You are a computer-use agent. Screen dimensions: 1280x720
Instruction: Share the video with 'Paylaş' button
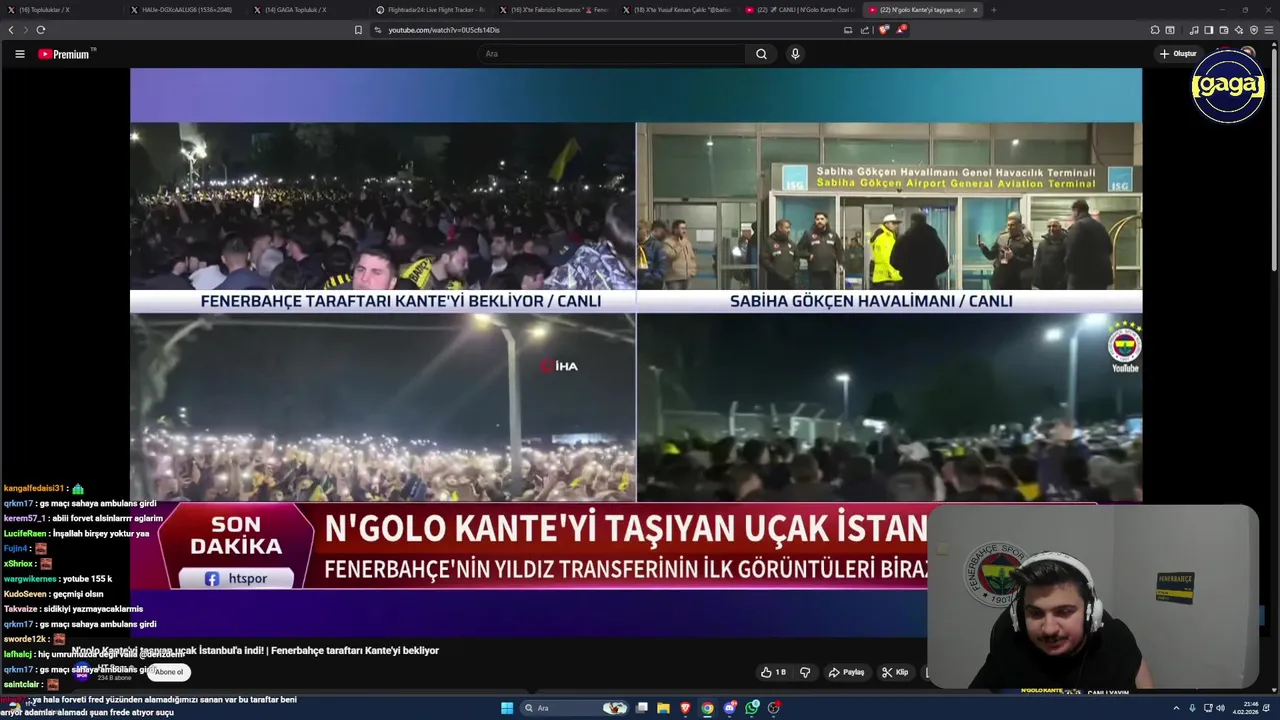[846, 672]
